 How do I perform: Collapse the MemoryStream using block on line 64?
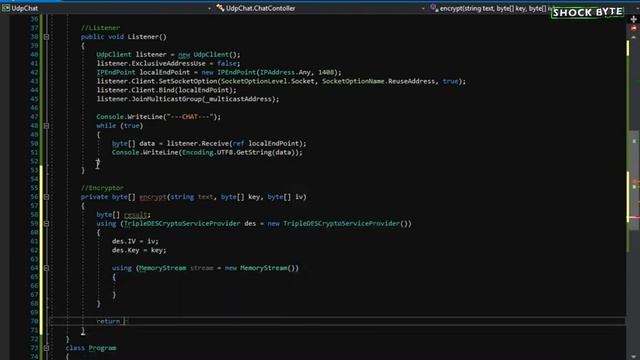(46, 268)
